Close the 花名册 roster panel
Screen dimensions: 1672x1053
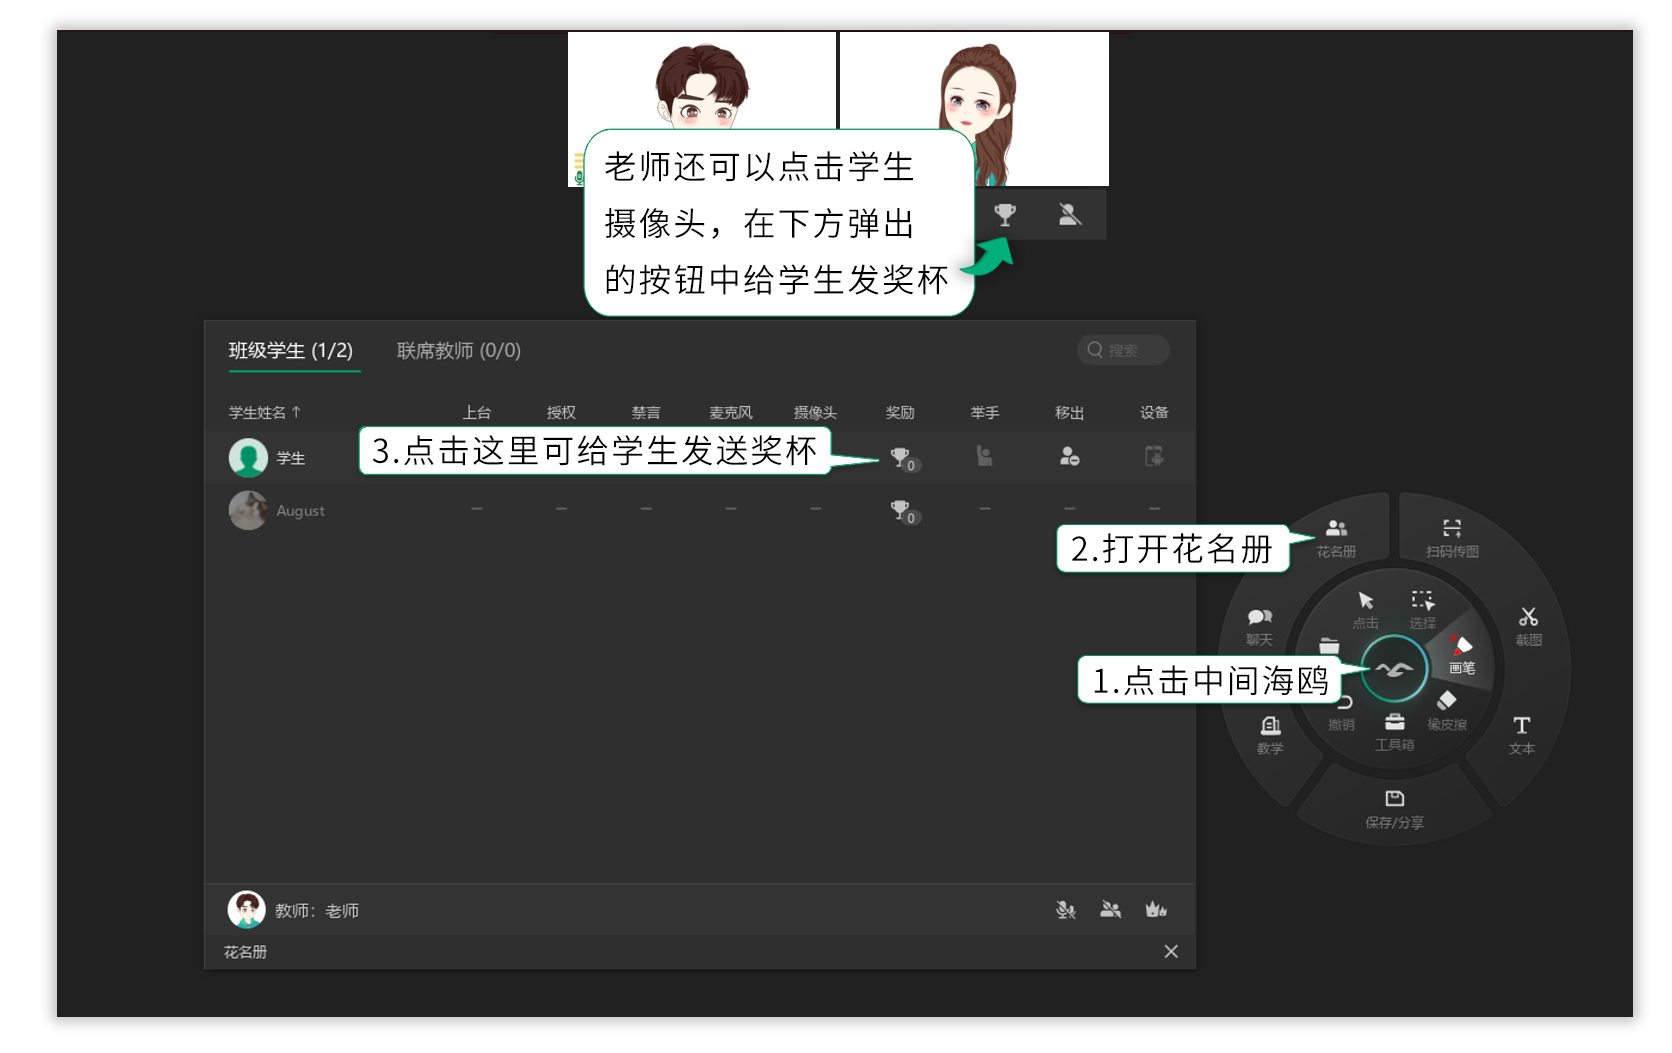tap(1171, 952)
